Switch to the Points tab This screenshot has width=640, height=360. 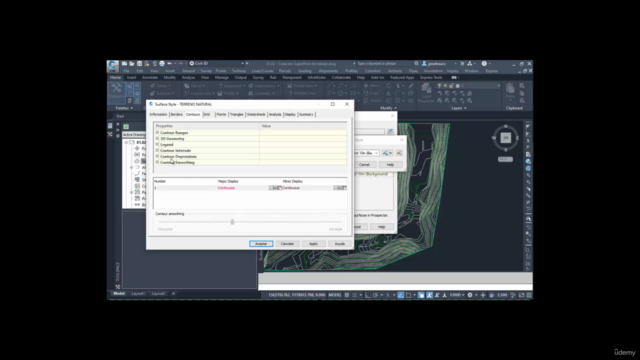click(x=221, y=115)
